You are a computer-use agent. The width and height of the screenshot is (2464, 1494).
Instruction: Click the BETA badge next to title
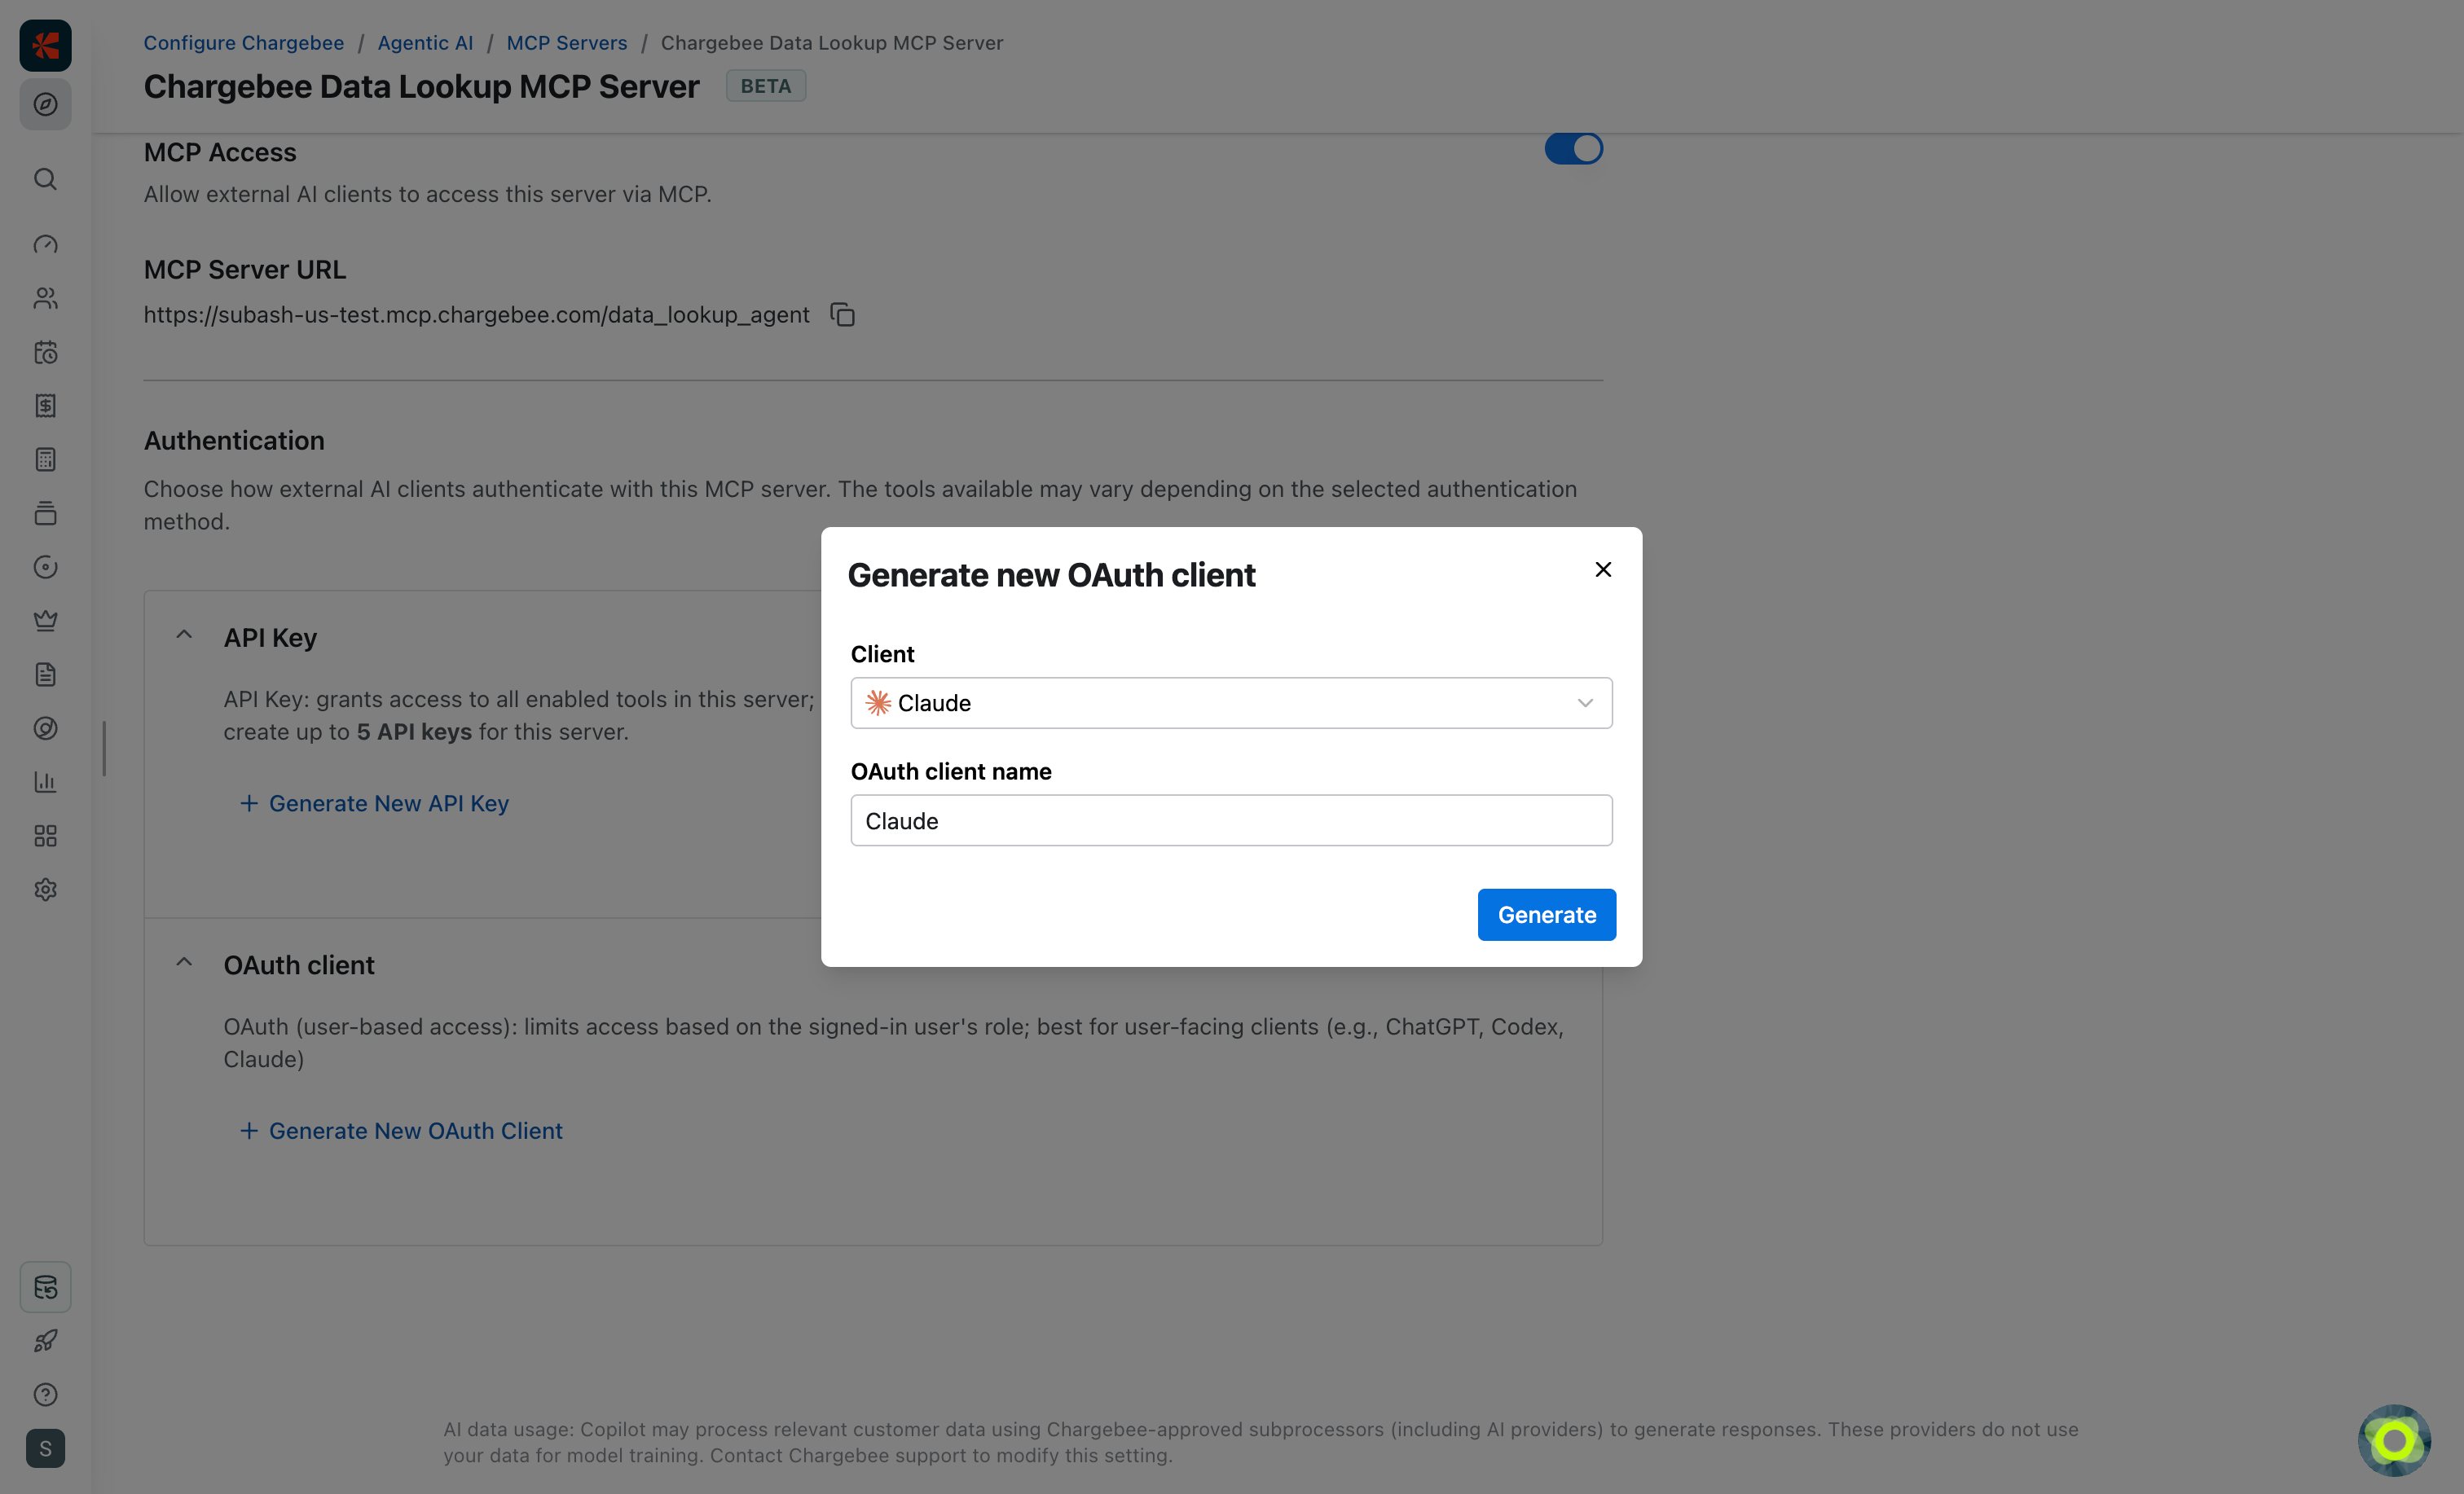coord(766,86)
